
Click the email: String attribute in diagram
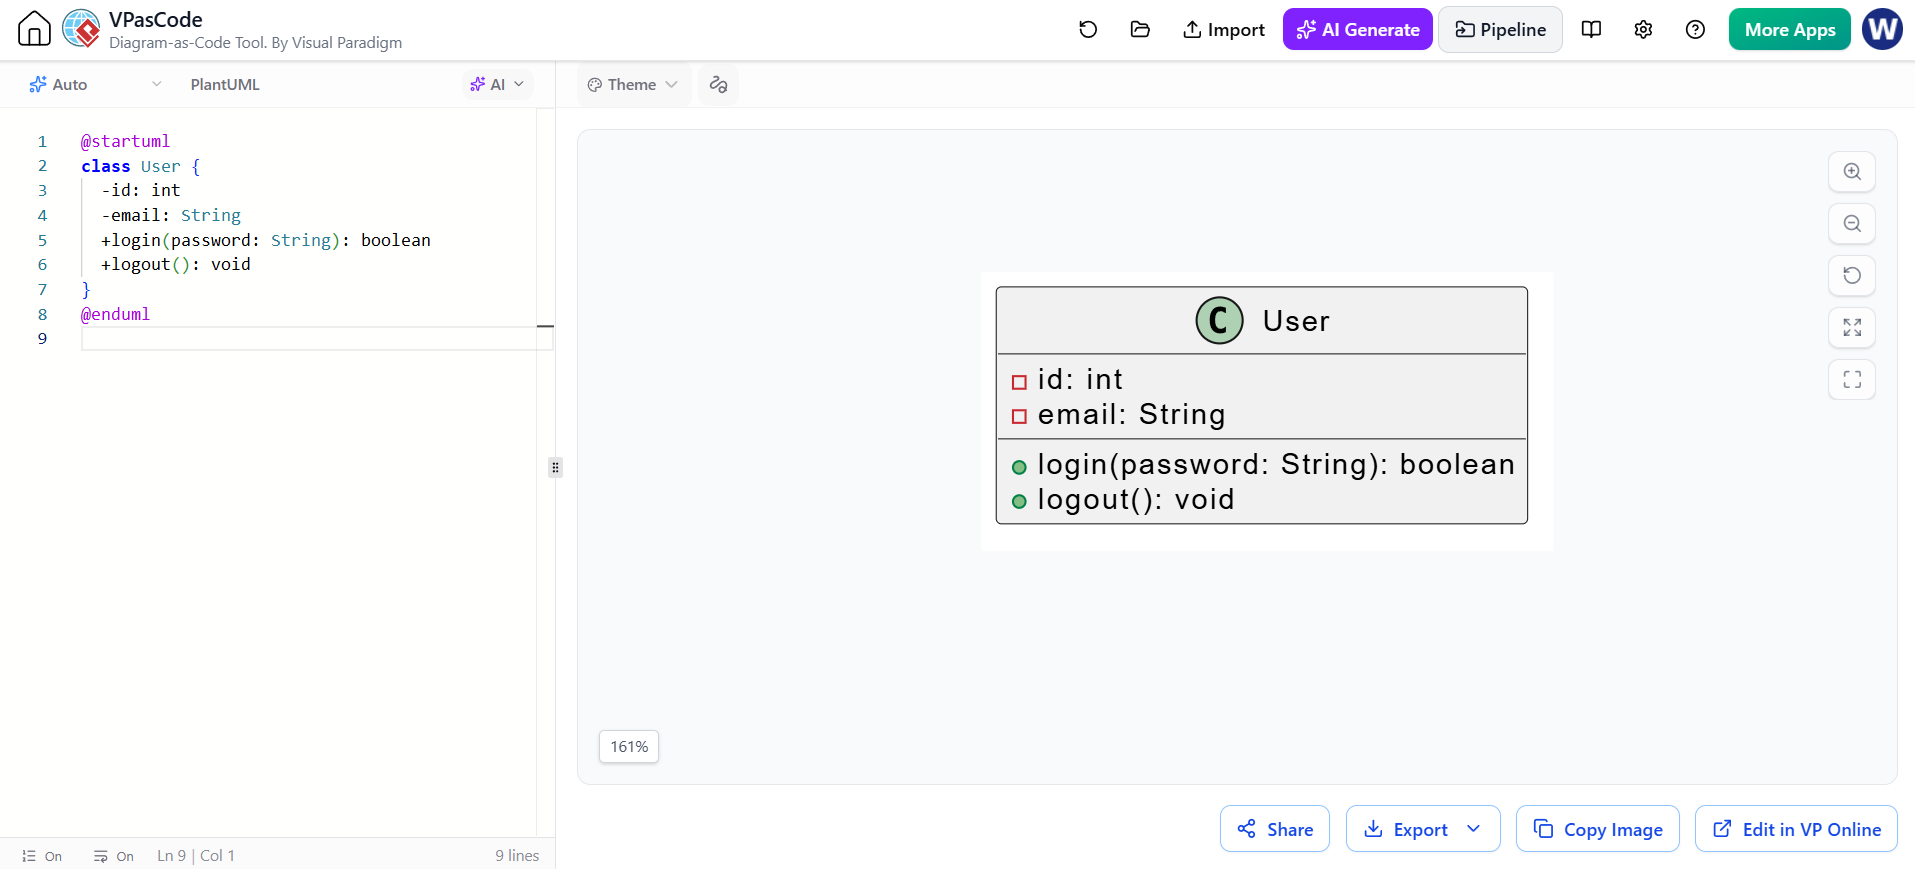[1131, 415]
